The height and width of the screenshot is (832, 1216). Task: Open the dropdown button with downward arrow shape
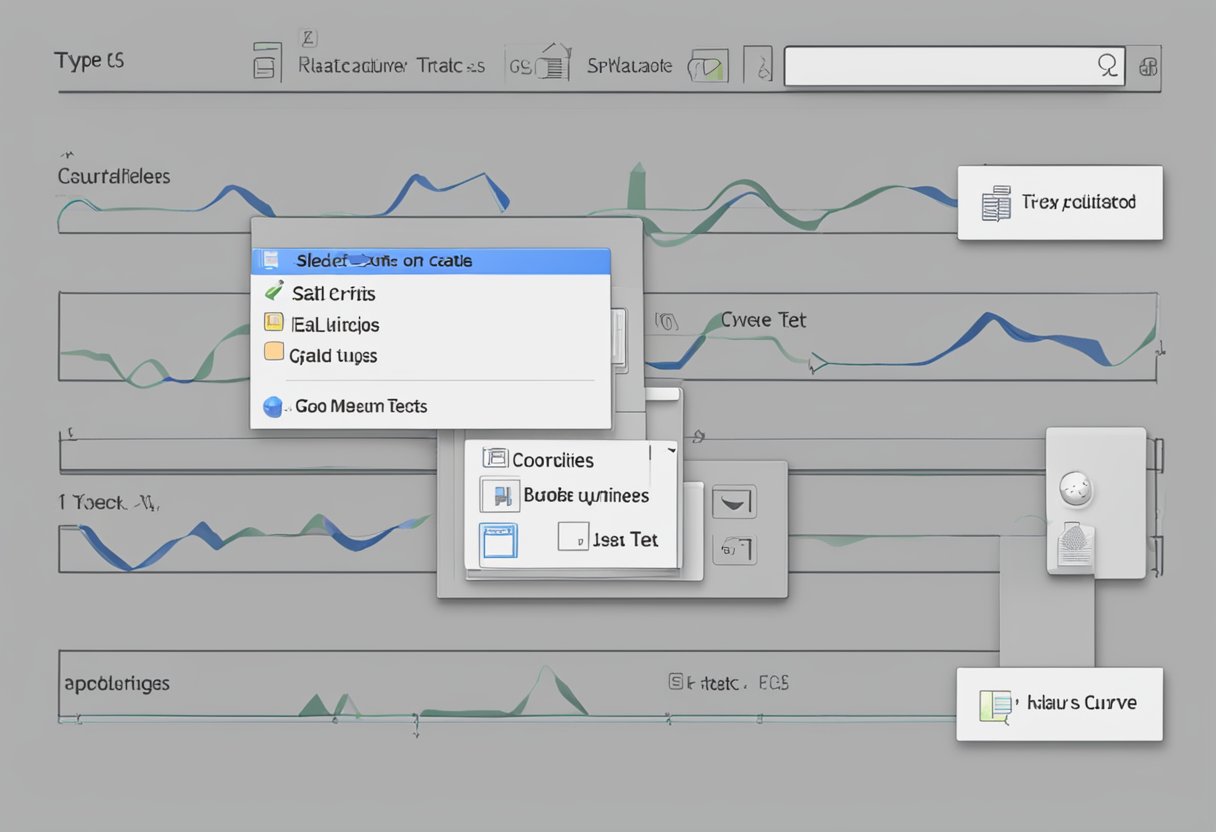(733, 502)
